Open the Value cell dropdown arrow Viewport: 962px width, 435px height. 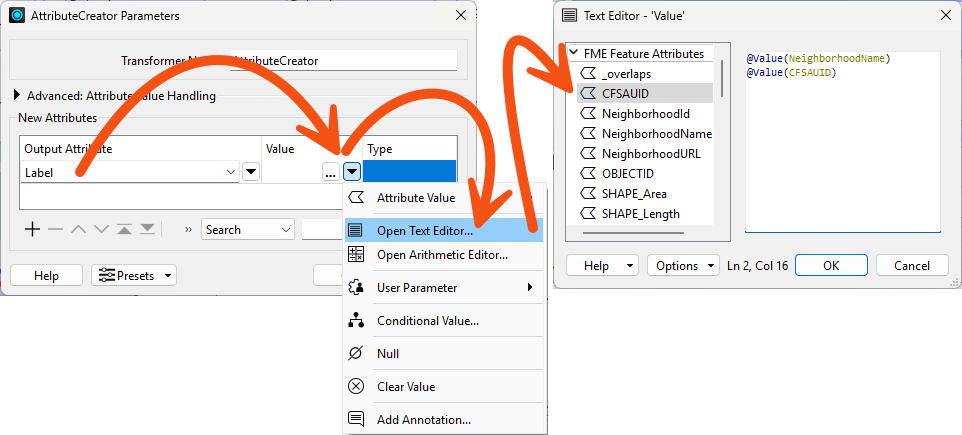tap(351, 173)
